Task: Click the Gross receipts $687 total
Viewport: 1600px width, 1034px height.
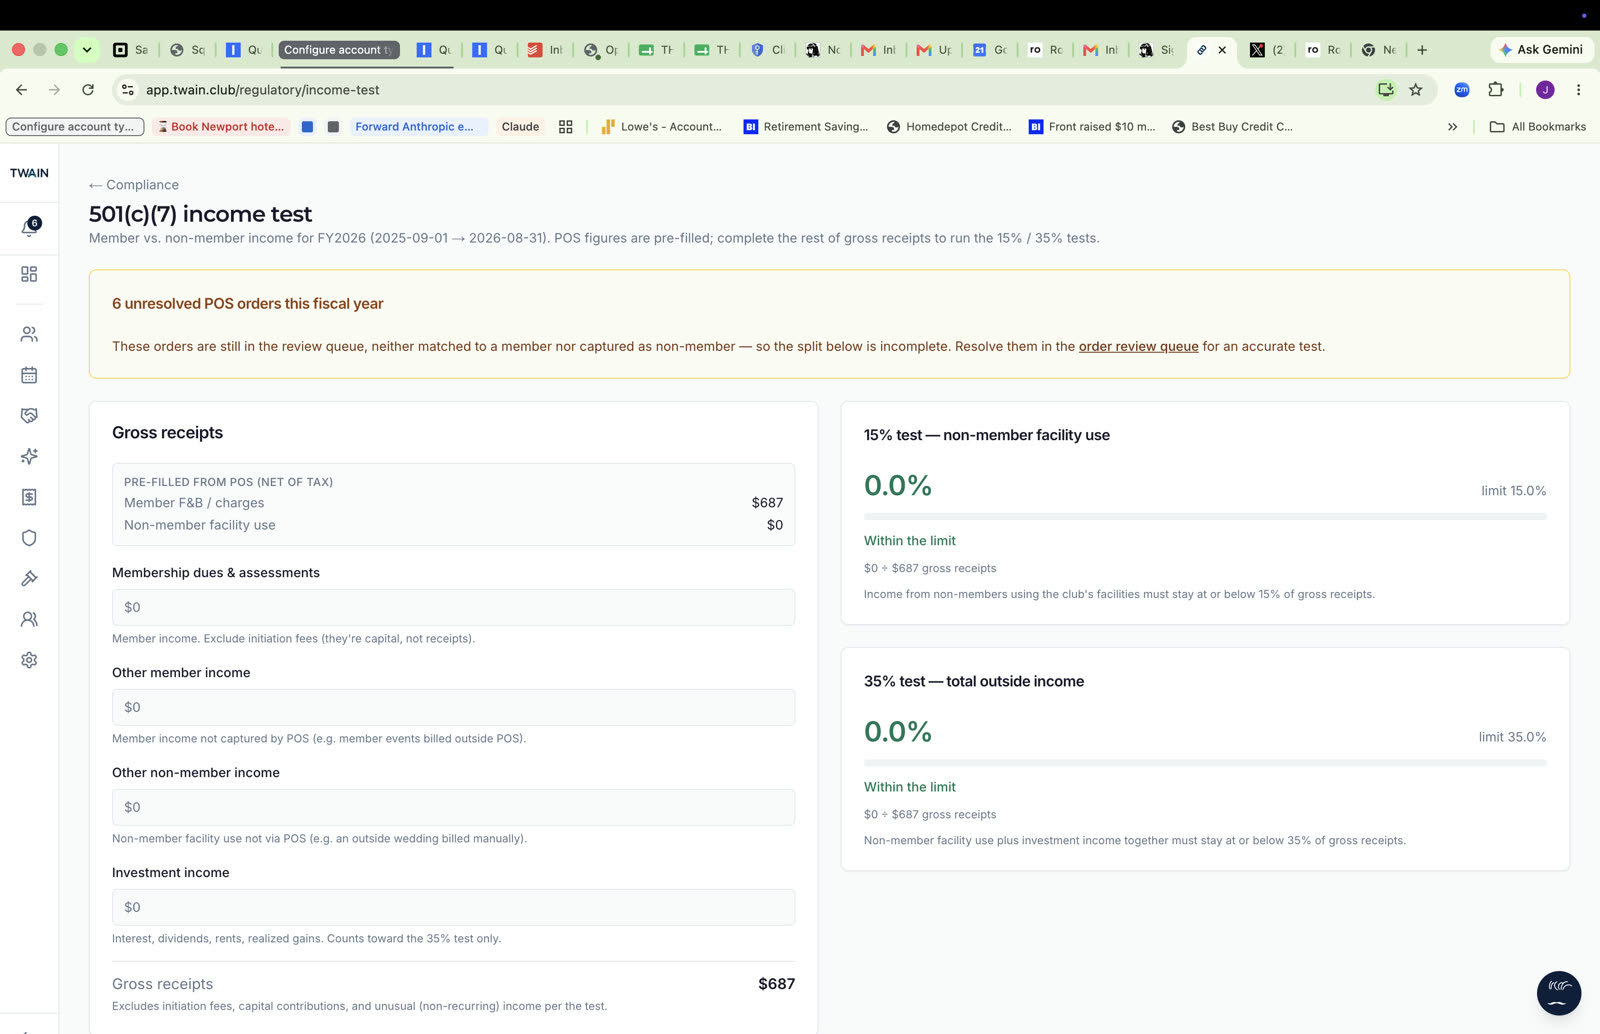Action: (x=776, y=984)
